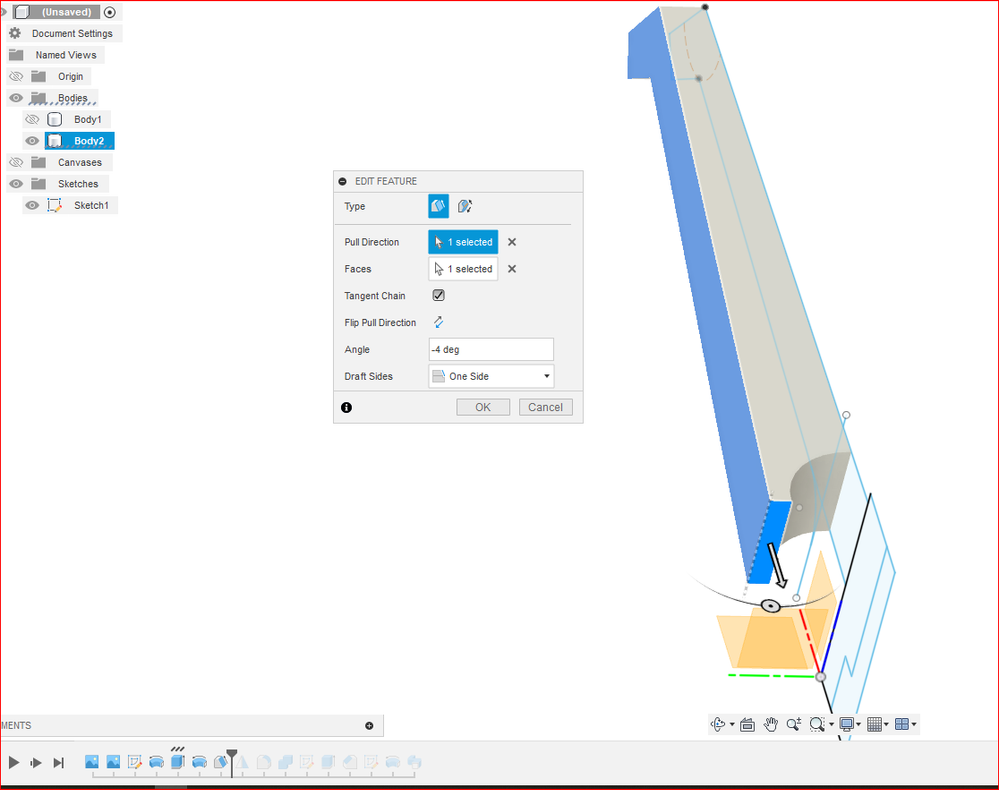This screenshot has width=999, height=790.
Task: Select the Fixed Plane draft type icon
Action: [x=438, y=206]
